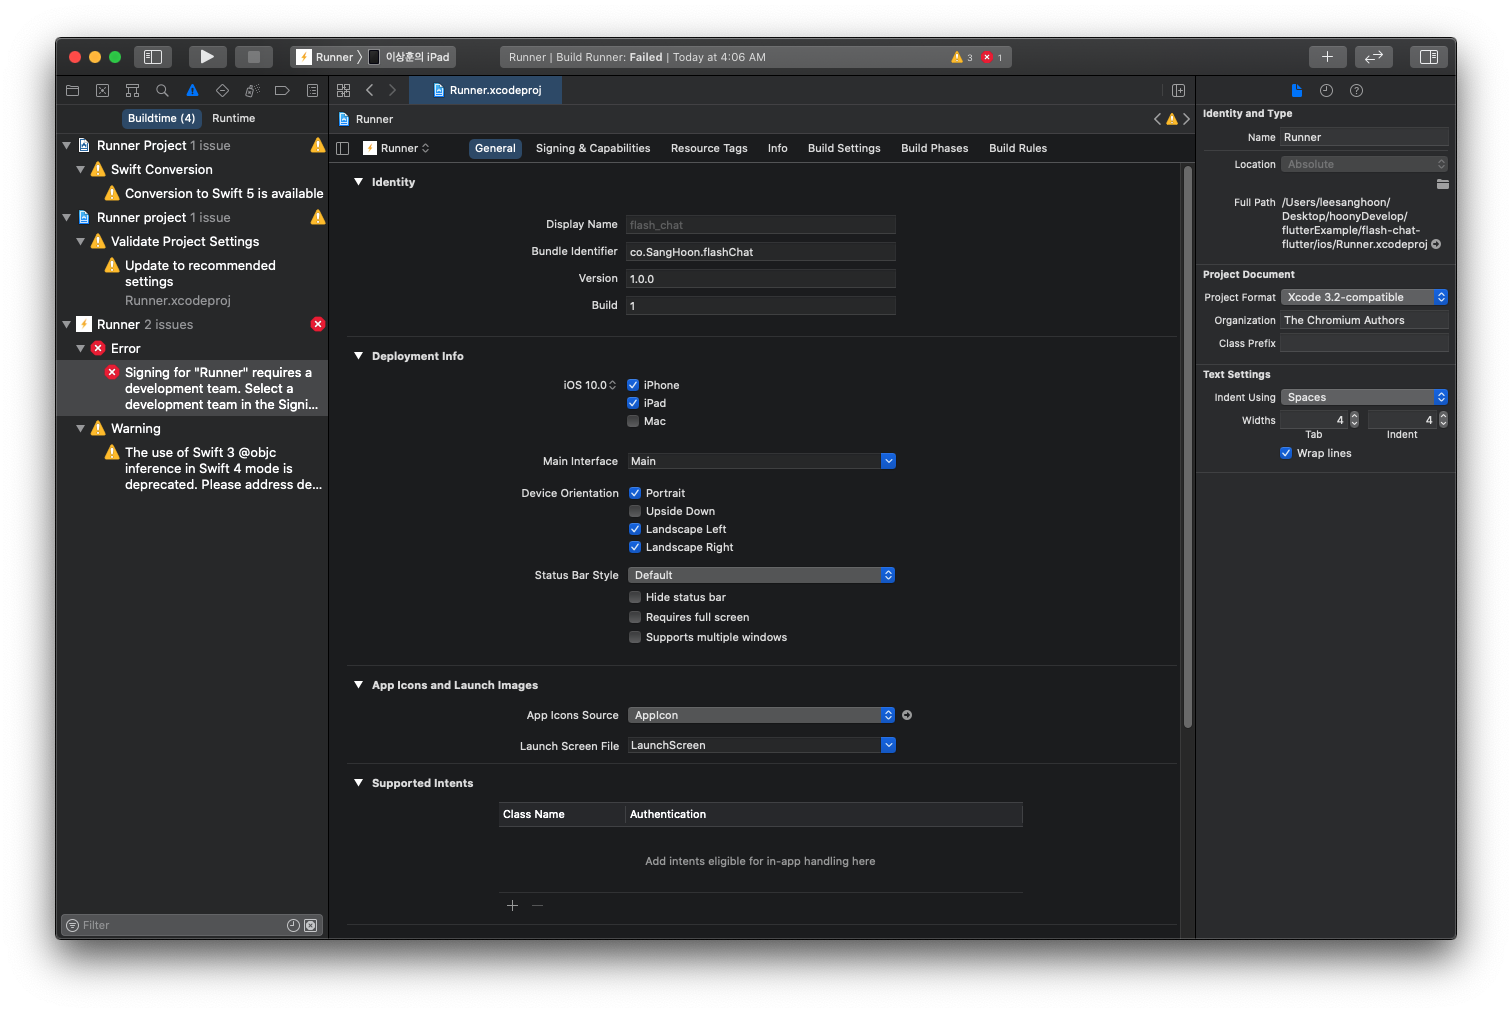Switch to the Resource Tags tab

pos(709,148)
